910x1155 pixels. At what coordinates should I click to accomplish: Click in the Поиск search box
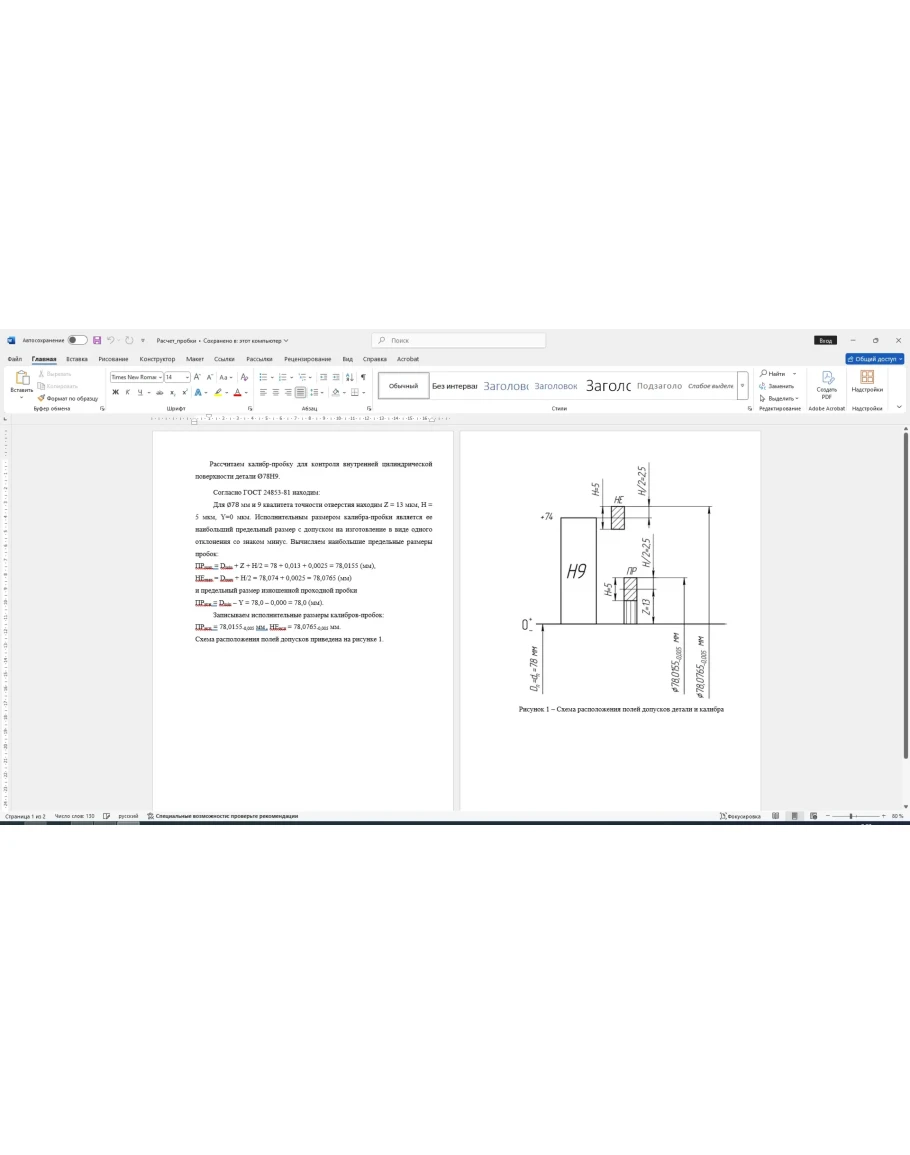point(460,340)
